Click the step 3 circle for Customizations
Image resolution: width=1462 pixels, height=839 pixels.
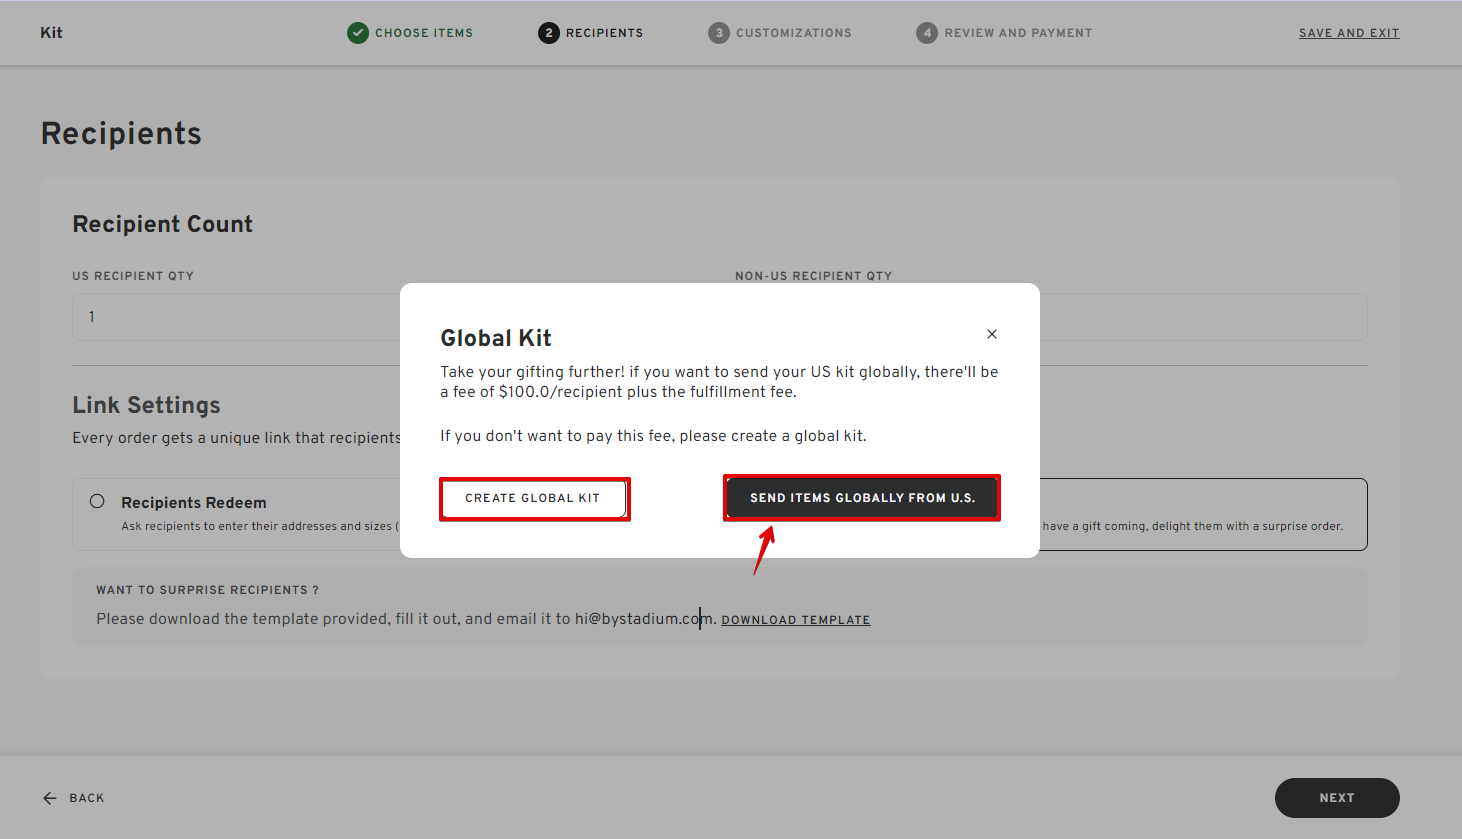(718, 33)
